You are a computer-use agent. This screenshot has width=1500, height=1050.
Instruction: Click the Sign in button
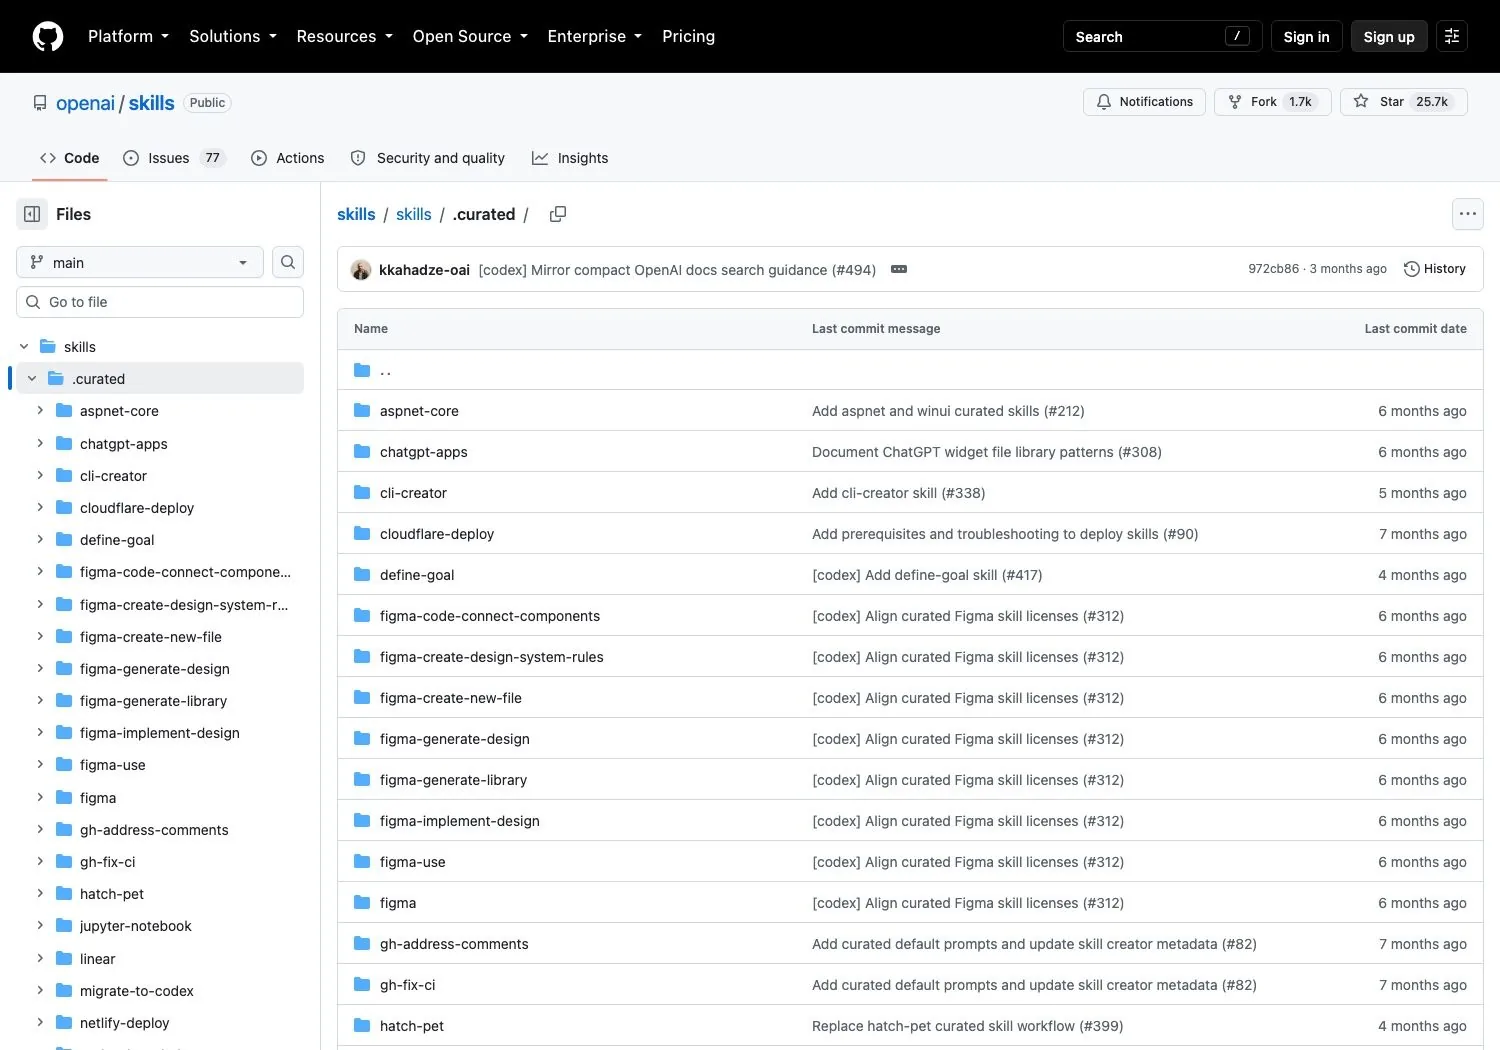[1306, 37]
